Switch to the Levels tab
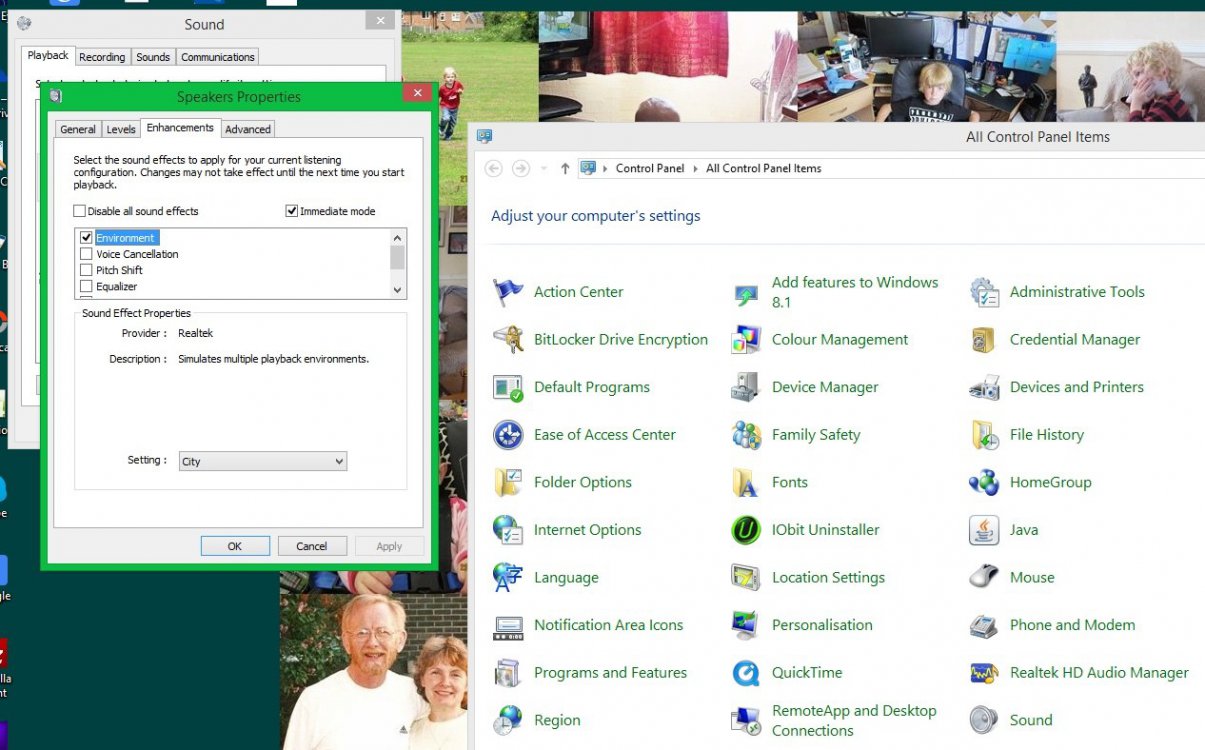 [120, 128]
